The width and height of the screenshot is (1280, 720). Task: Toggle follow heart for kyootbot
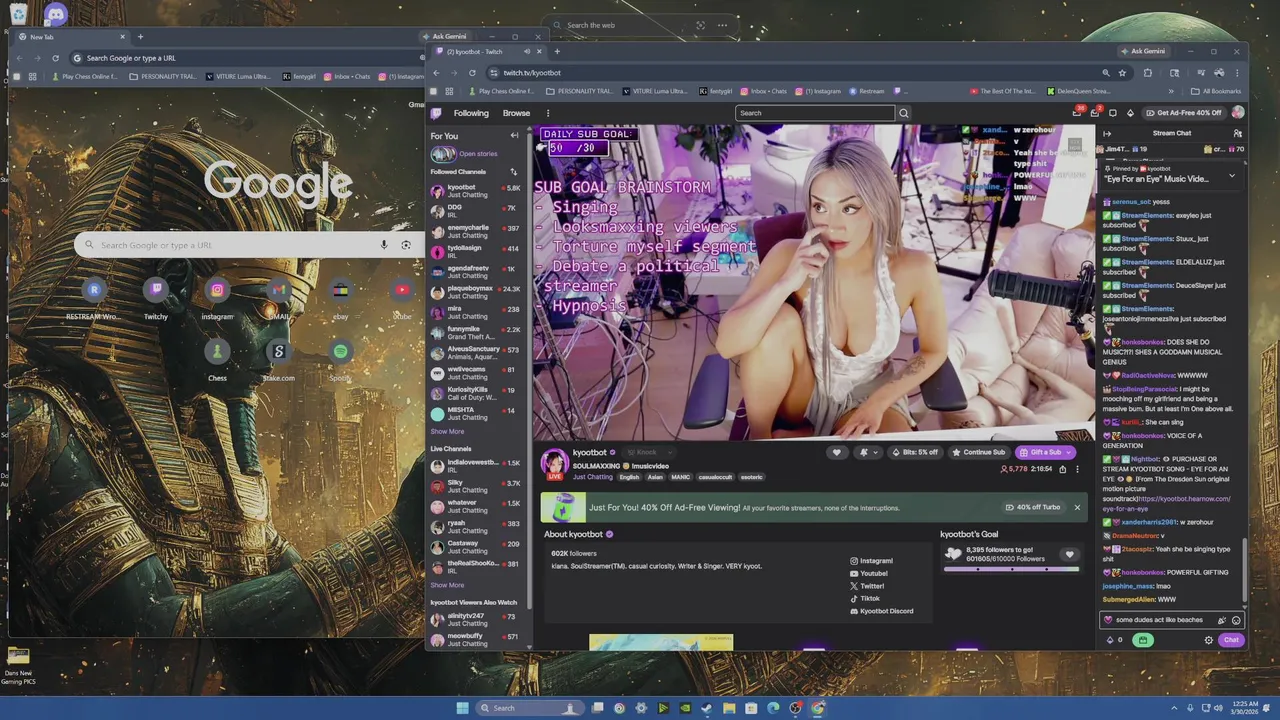coord(836,452)
